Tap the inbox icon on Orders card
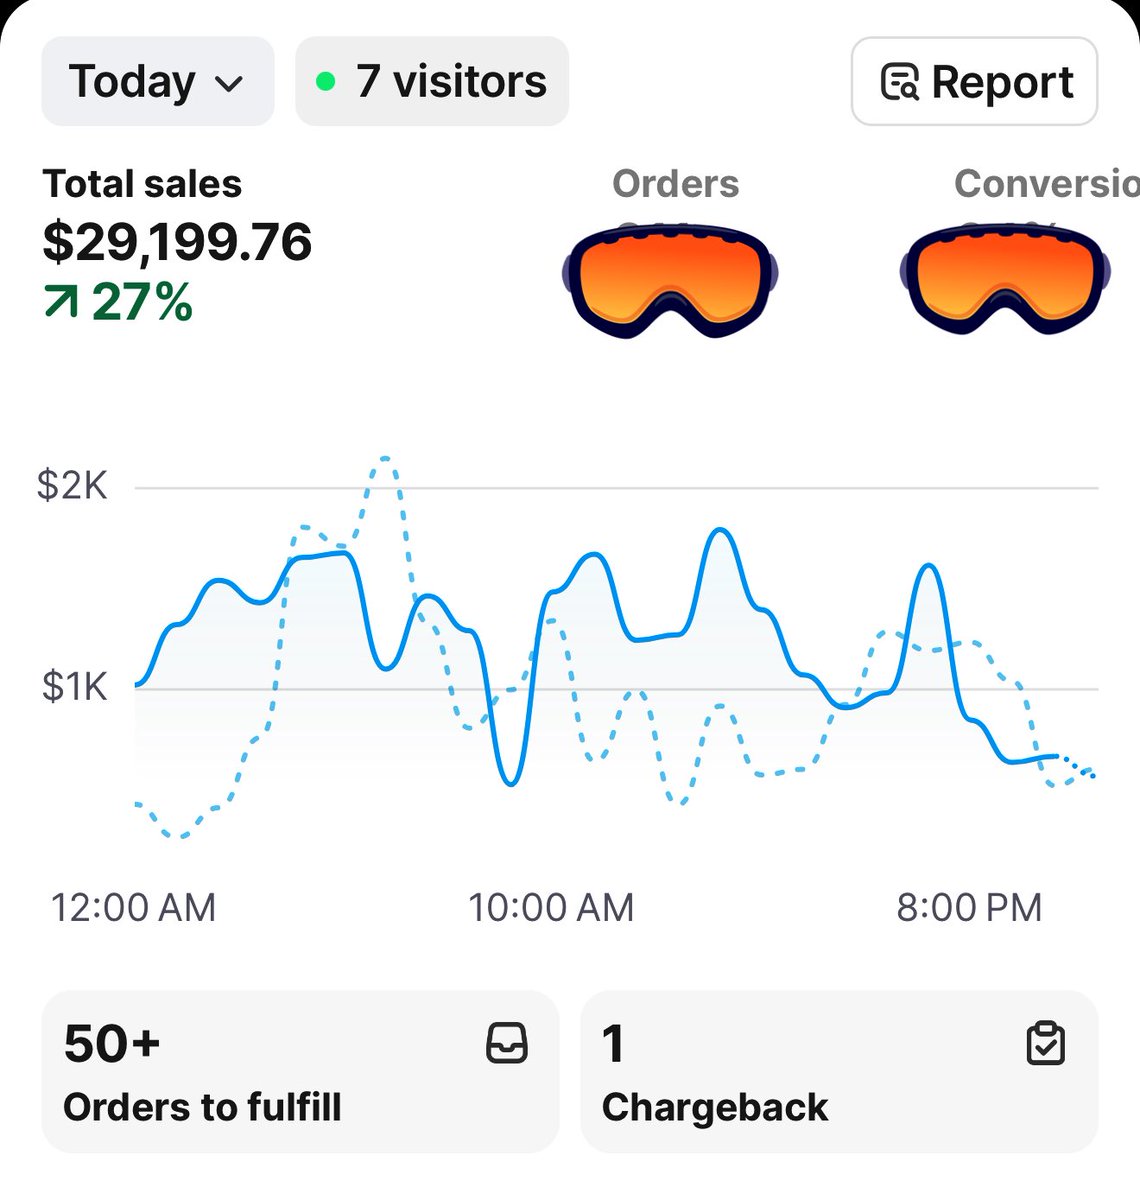1140x1200 pixels. coord(506,1043)
